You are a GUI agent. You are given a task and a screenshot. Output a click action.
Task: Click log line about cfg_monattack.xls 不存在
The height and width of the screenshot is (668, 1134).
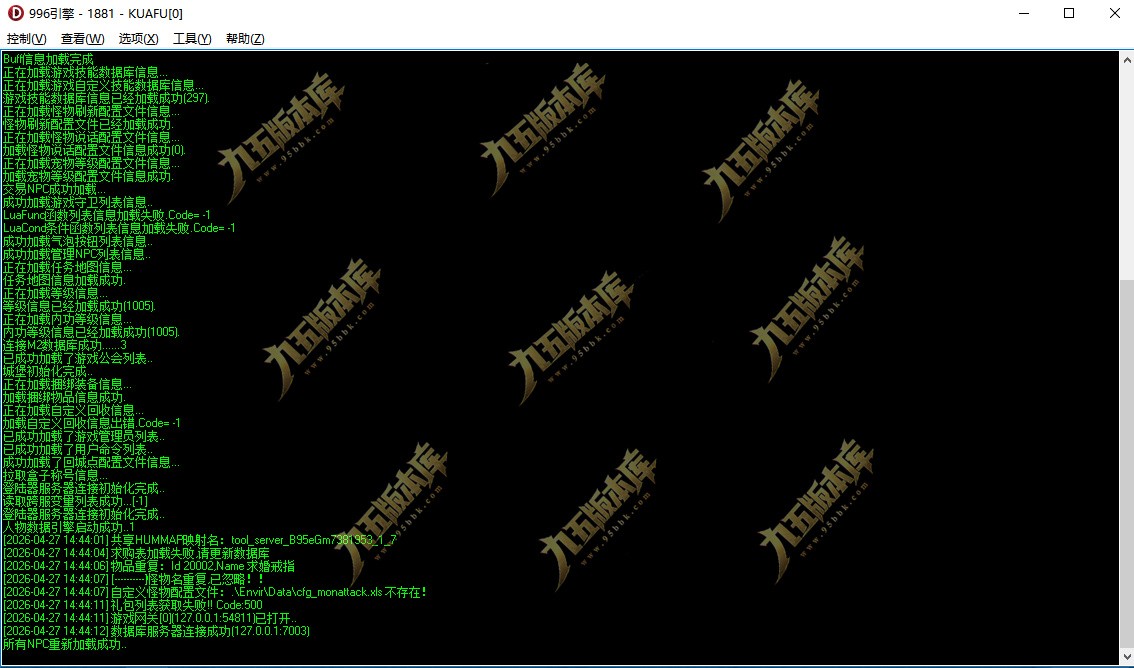[x=216, y=593]
